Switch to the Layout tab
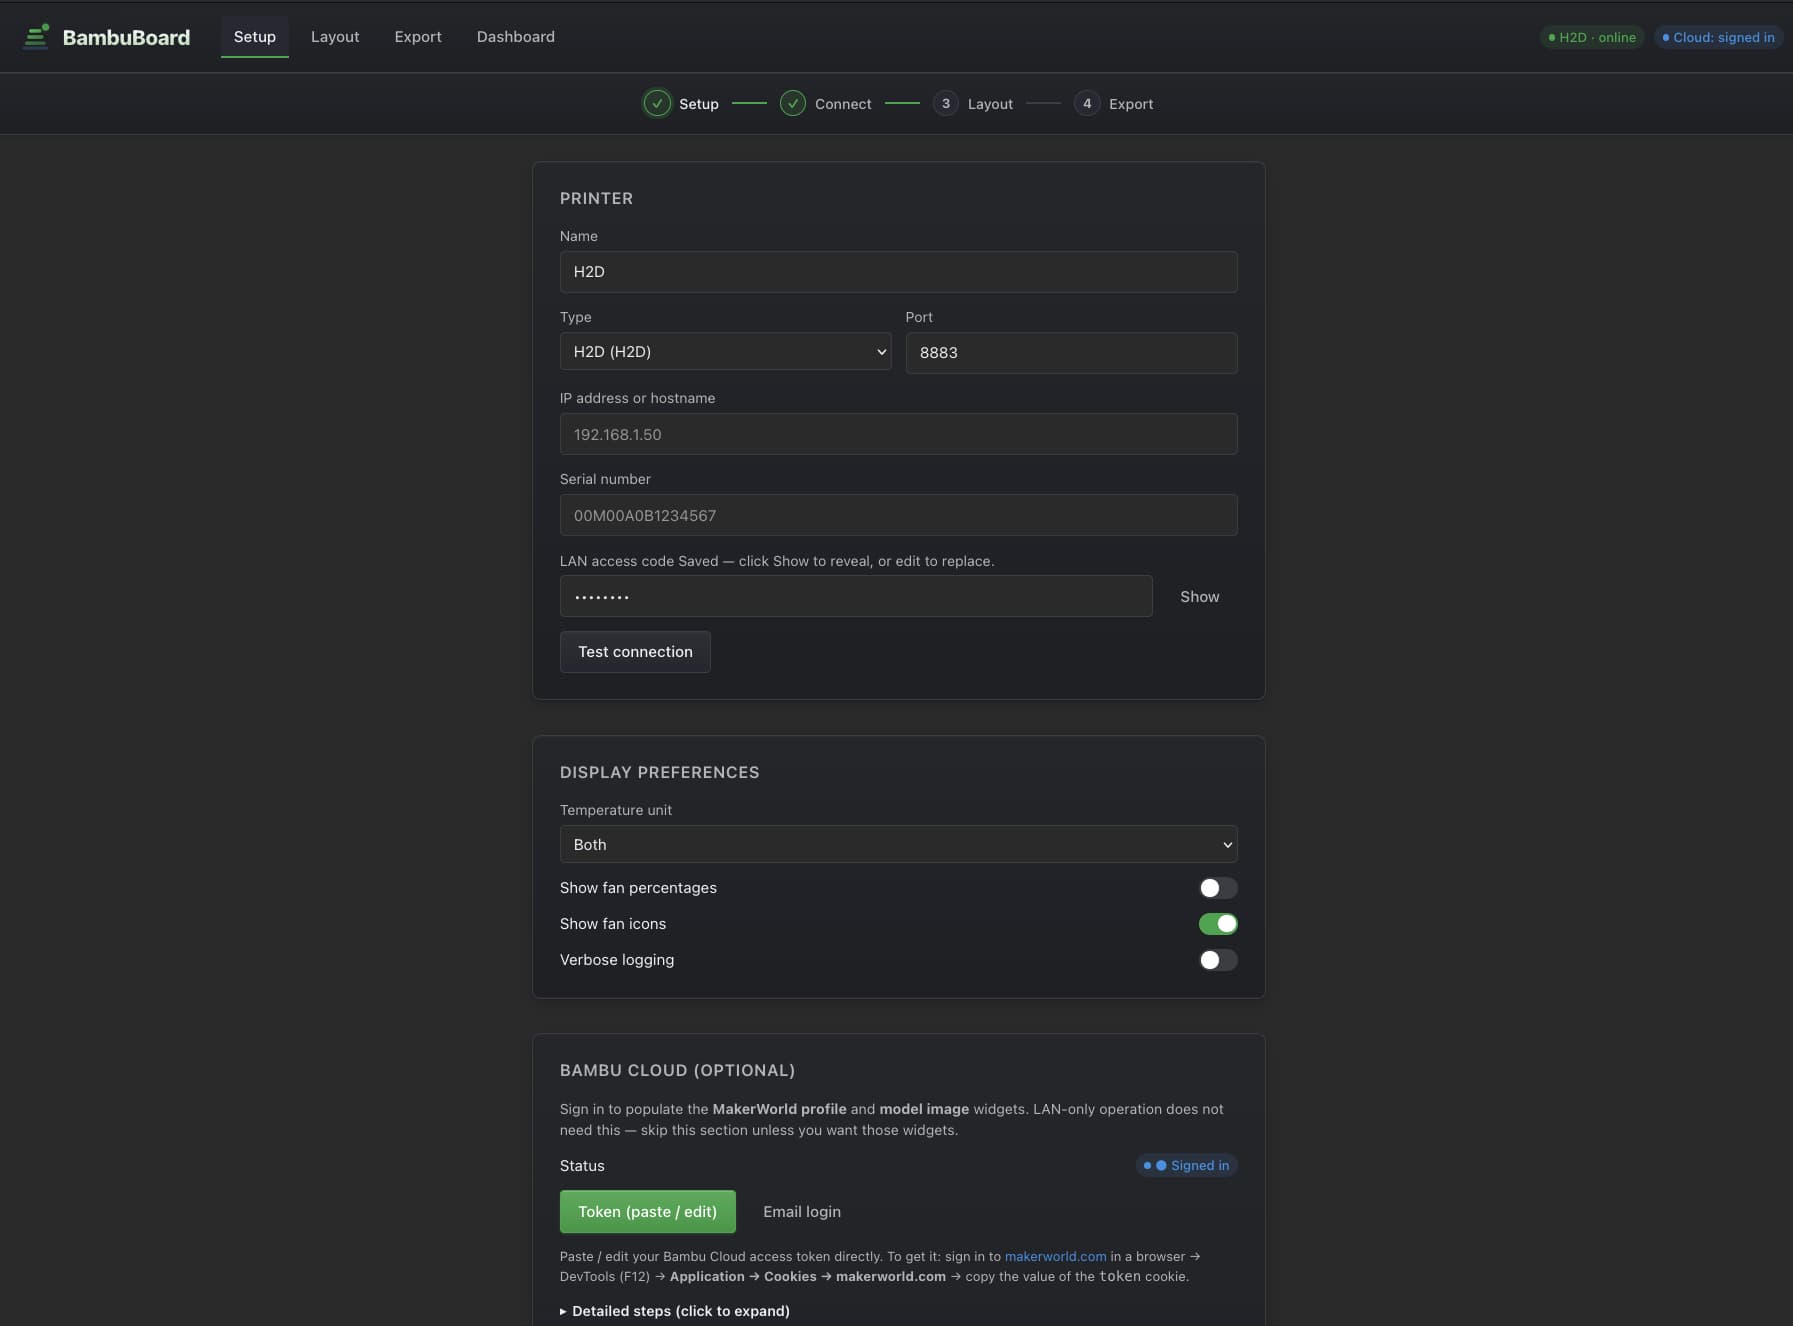The width and height of the screenshot is (1793, 1326). point(335,37)
